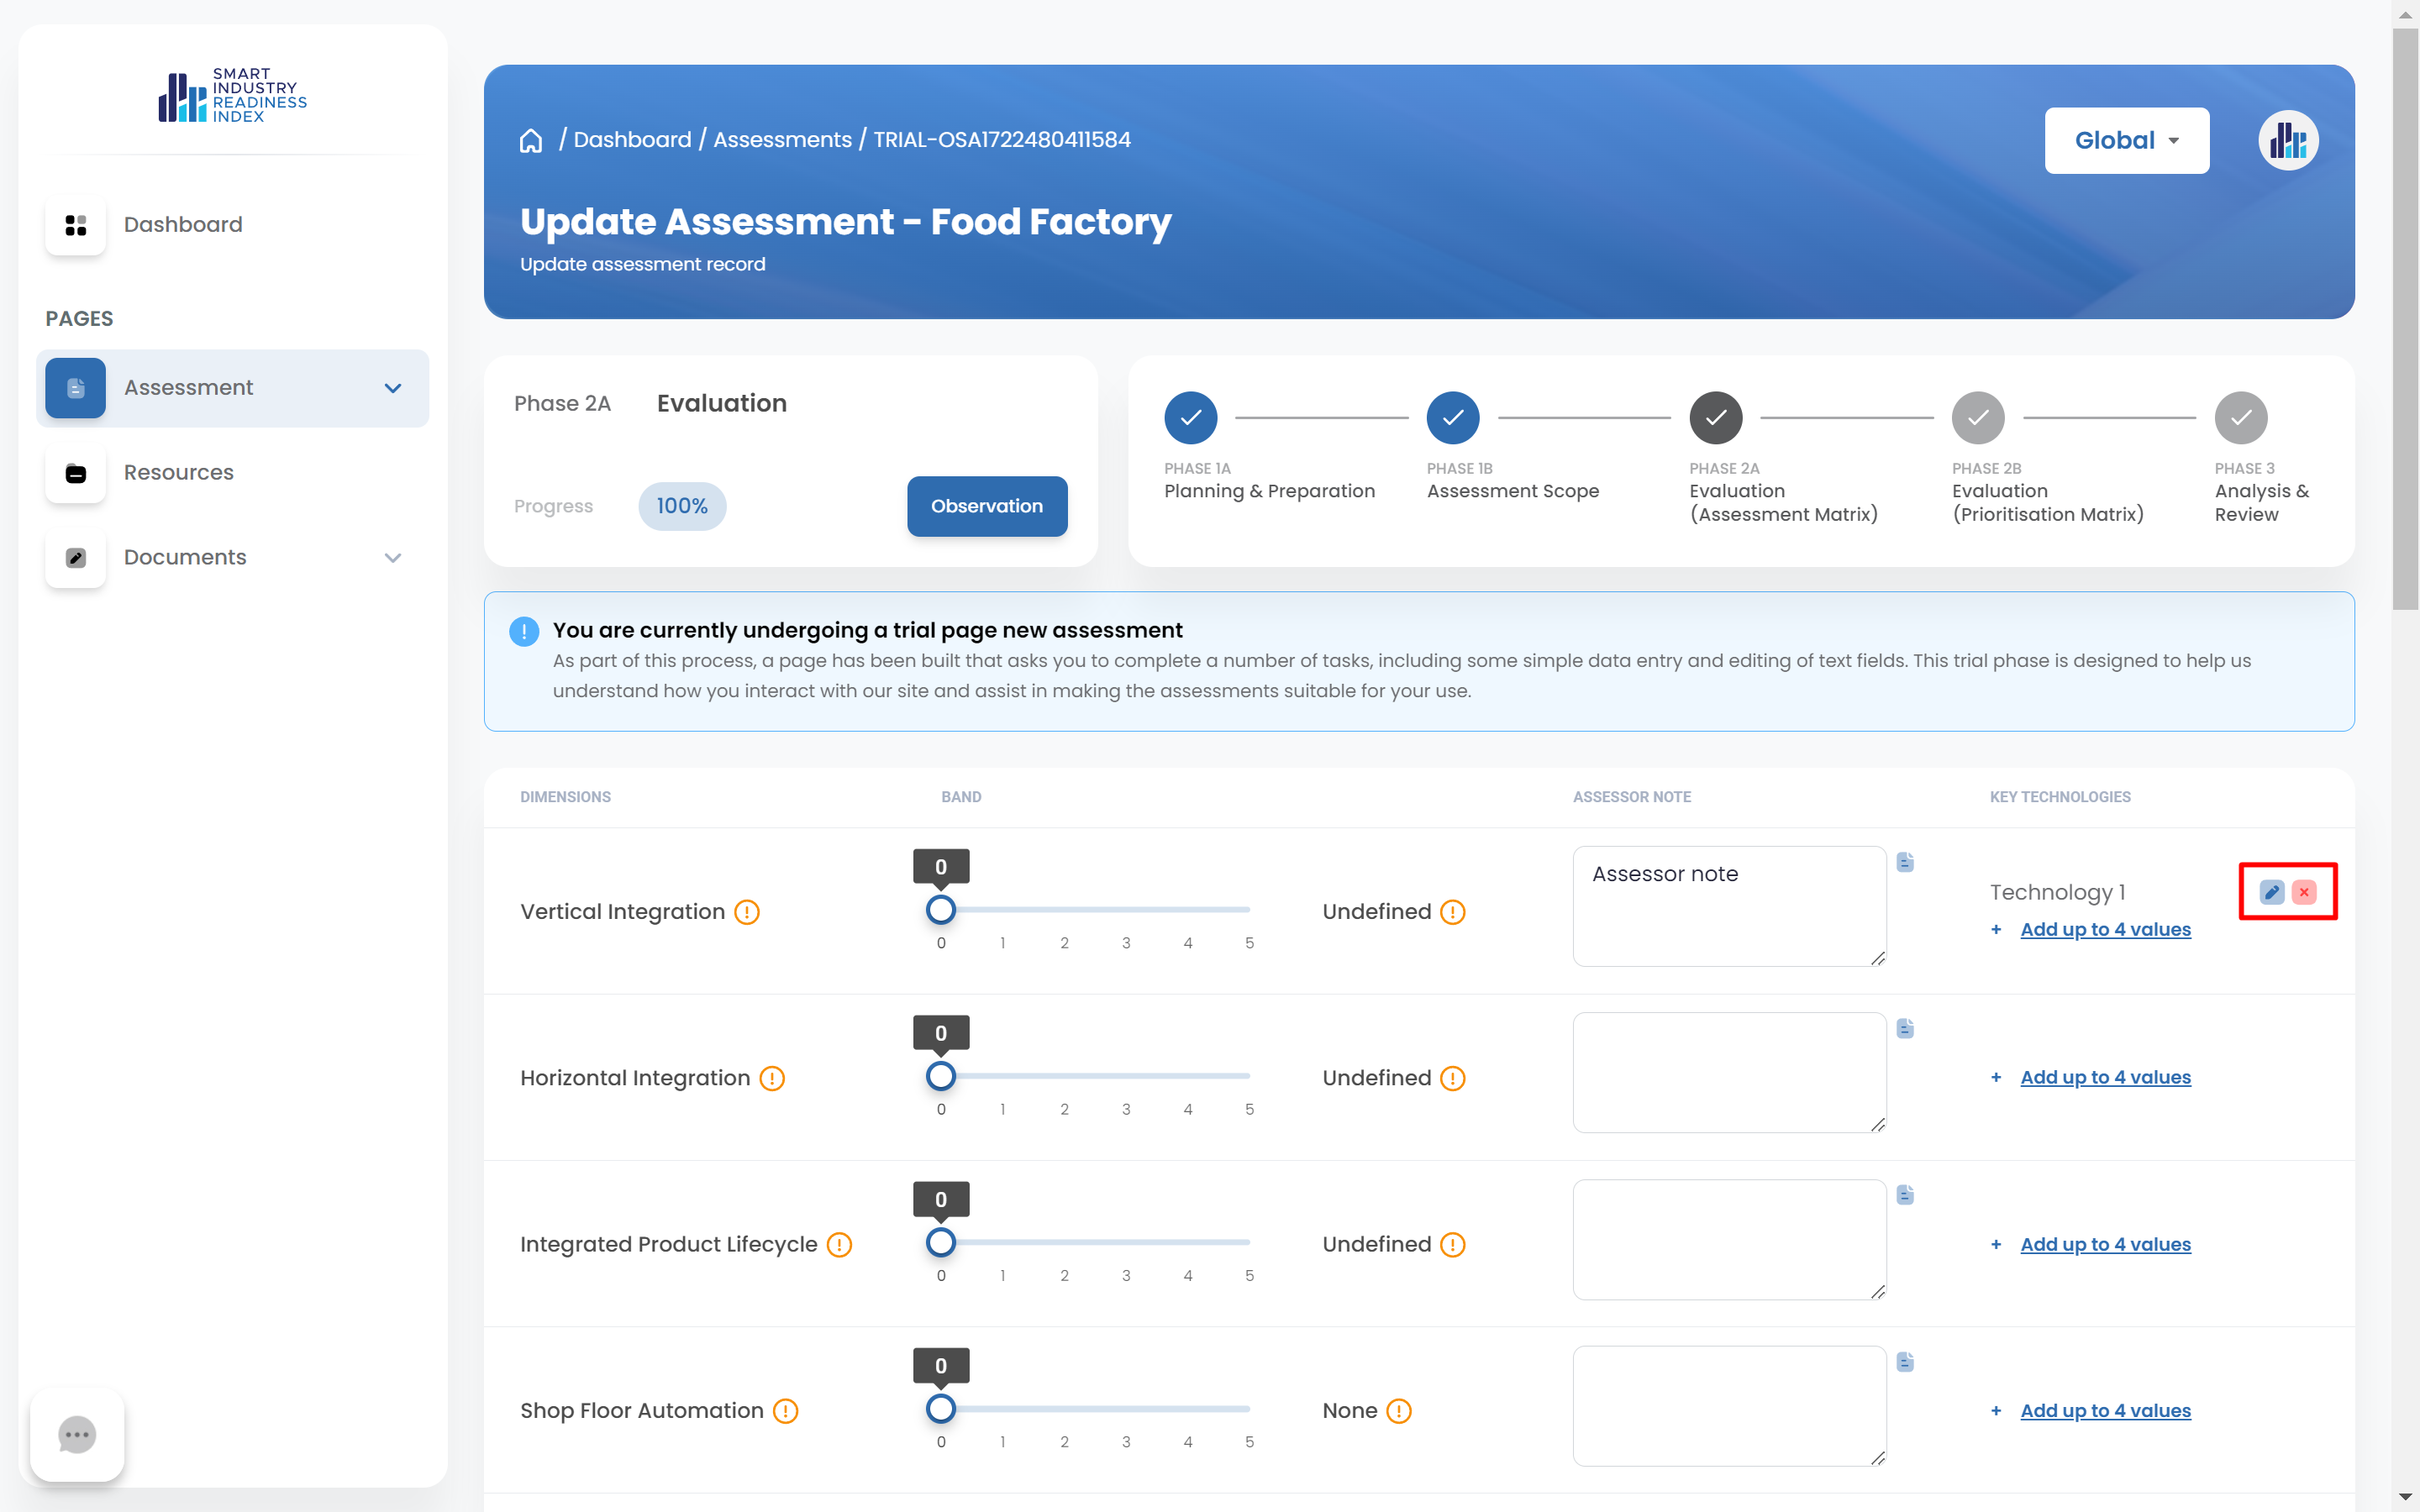
Task: Select Phase 2B Evaluation step circle
Action: click(1978, 418)
